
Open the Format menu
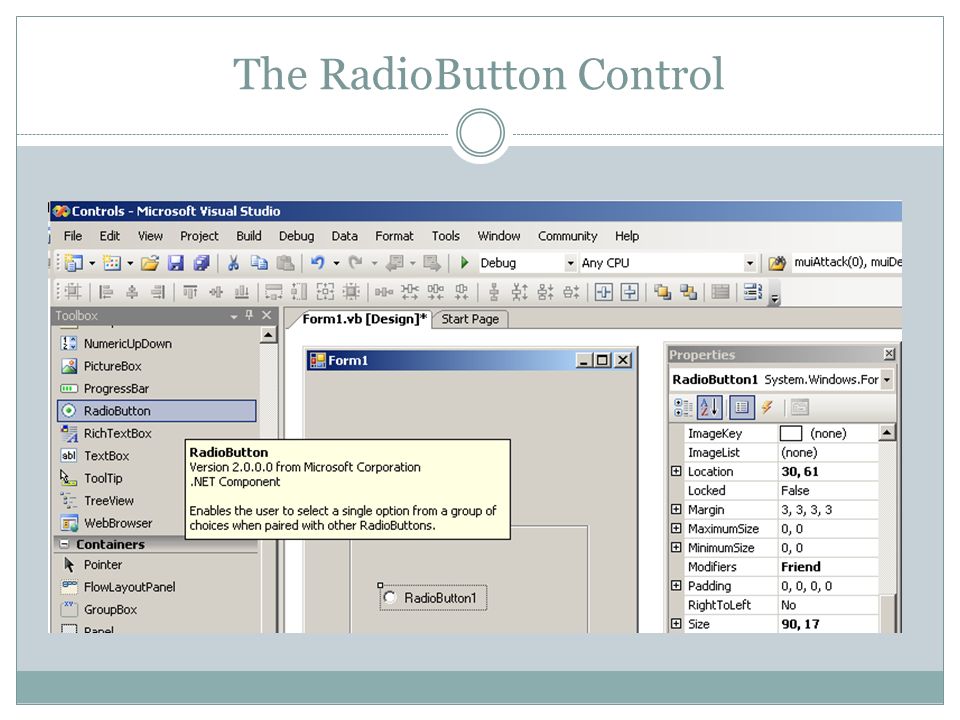[394, 236]
